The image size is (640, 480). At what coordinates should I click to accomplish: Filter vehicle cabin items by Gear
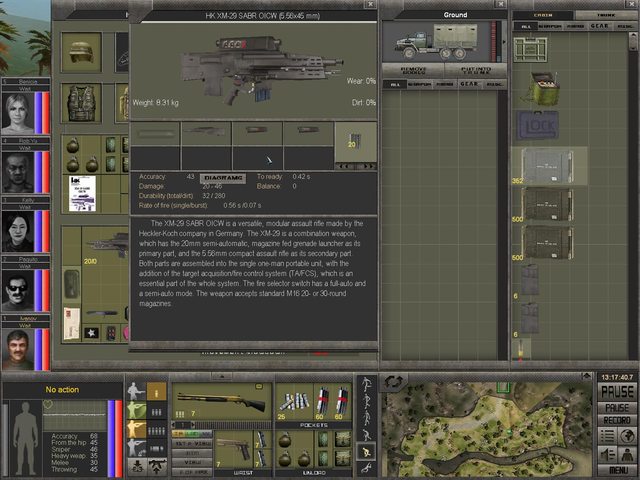coord(599,26)
